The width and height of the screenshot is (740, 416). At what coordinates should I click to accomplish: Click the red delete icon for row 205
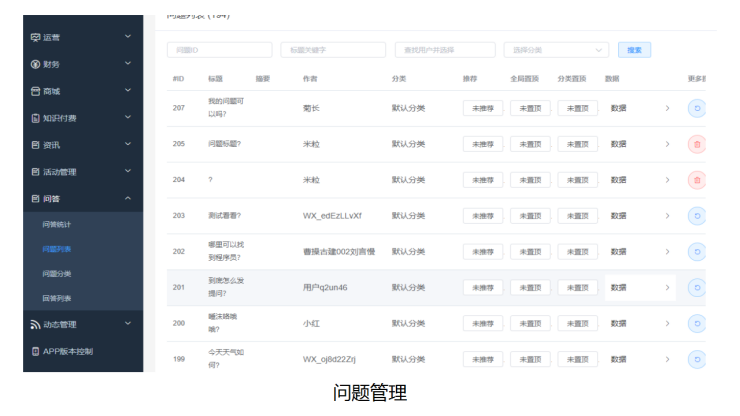(697, 144)
